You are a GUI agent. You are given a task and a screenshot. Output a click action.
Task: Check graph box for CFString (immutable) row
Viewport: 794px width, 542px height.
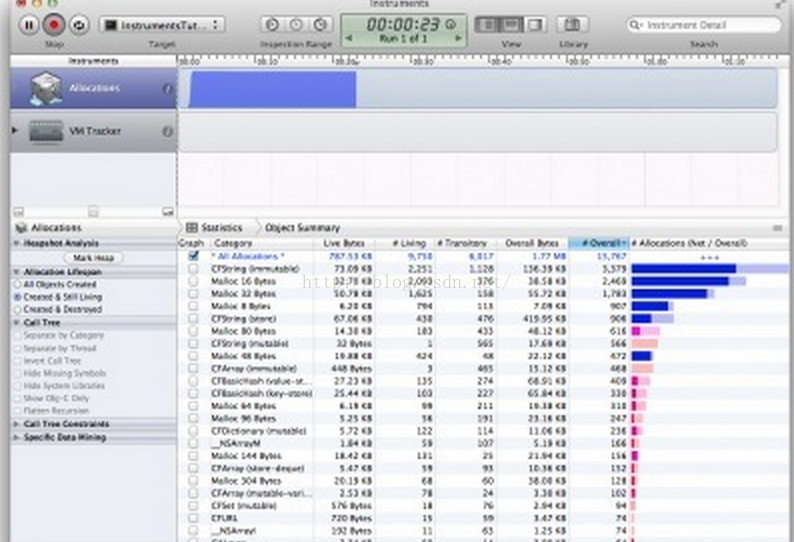193,268
